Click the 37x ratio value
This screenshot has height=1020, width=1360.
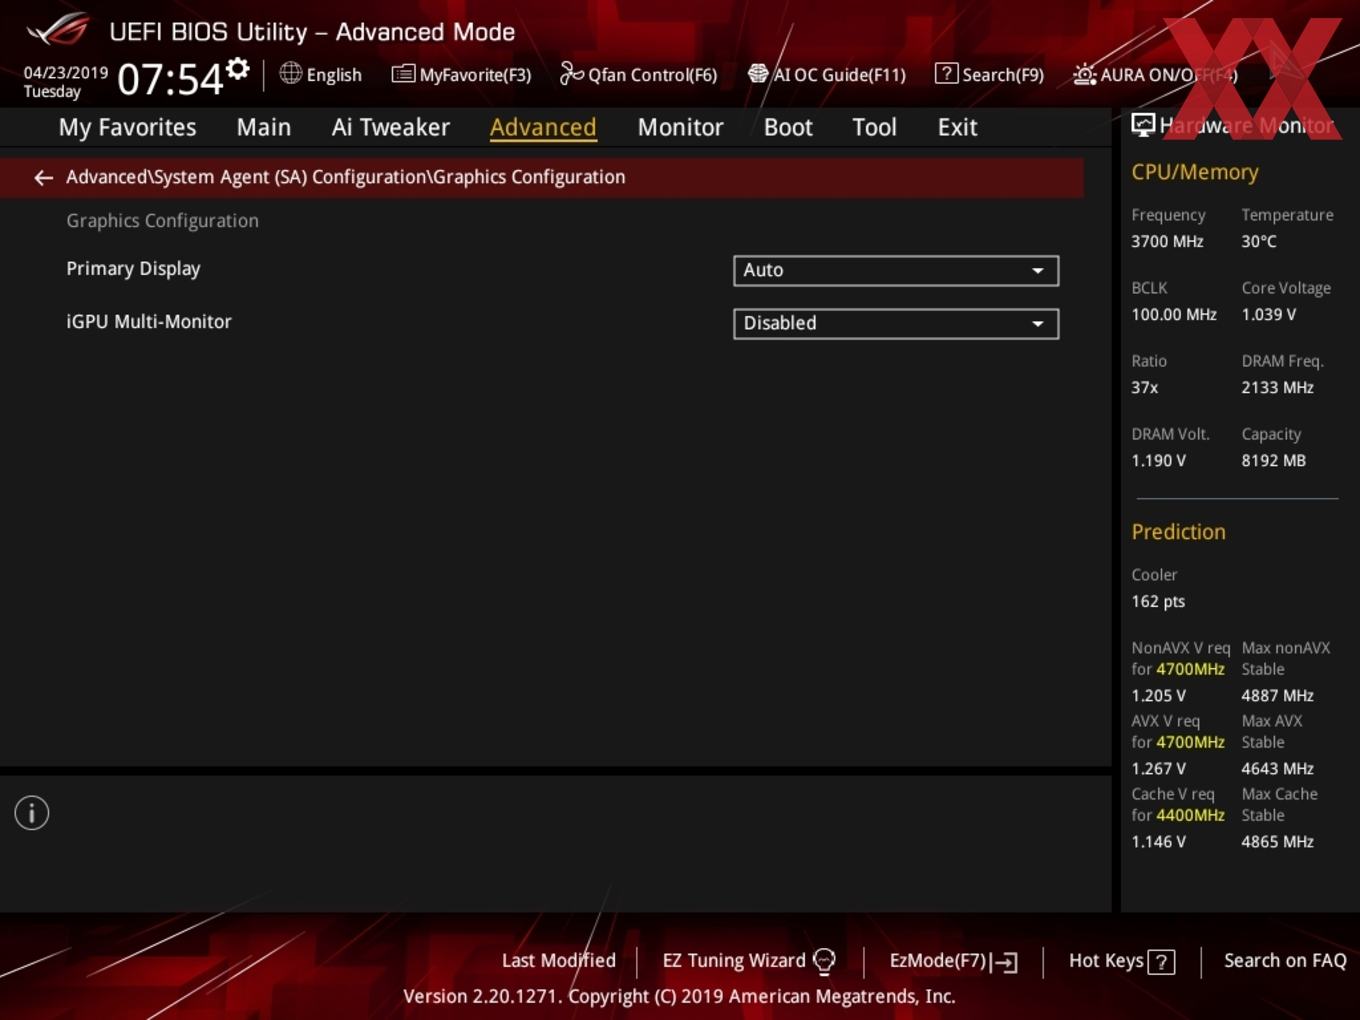pos(1144,387)
